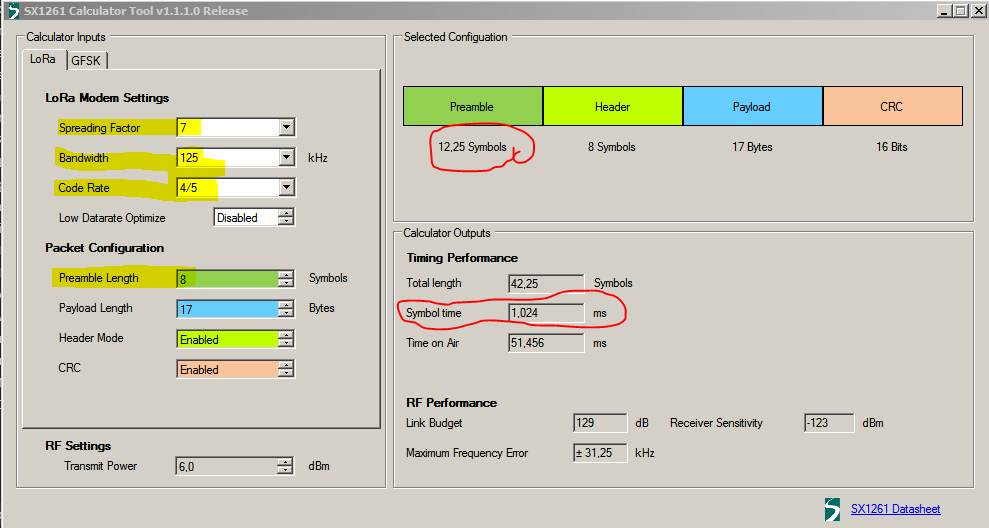Open the Code Rate dropdown arrow

coord(286,187)
